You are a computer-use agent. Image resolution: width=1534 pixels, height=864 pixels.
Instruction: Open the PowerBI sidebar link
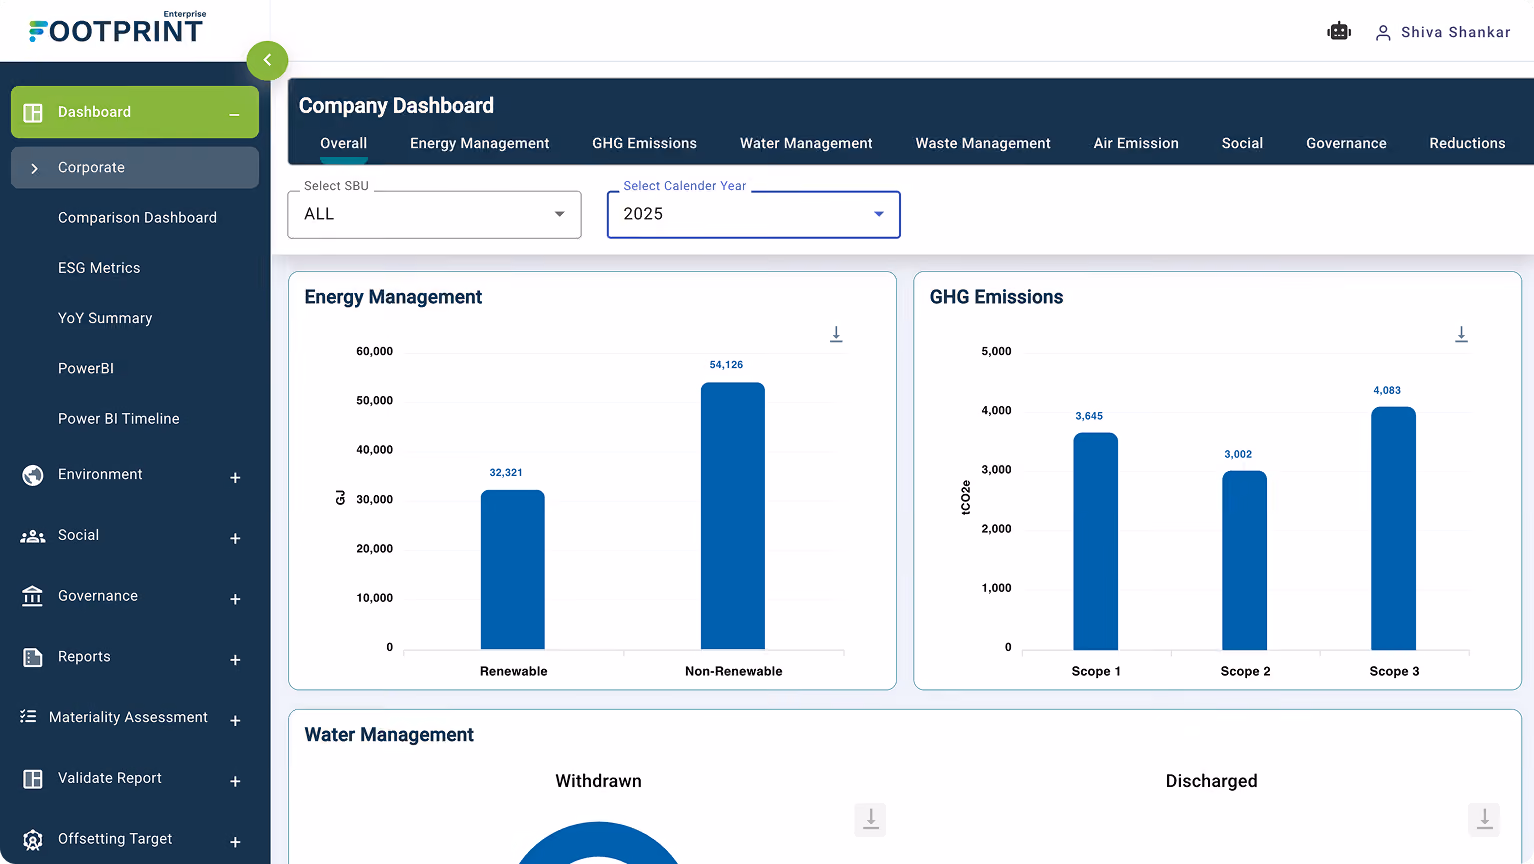pyautogui.click(x=86, y=368)
